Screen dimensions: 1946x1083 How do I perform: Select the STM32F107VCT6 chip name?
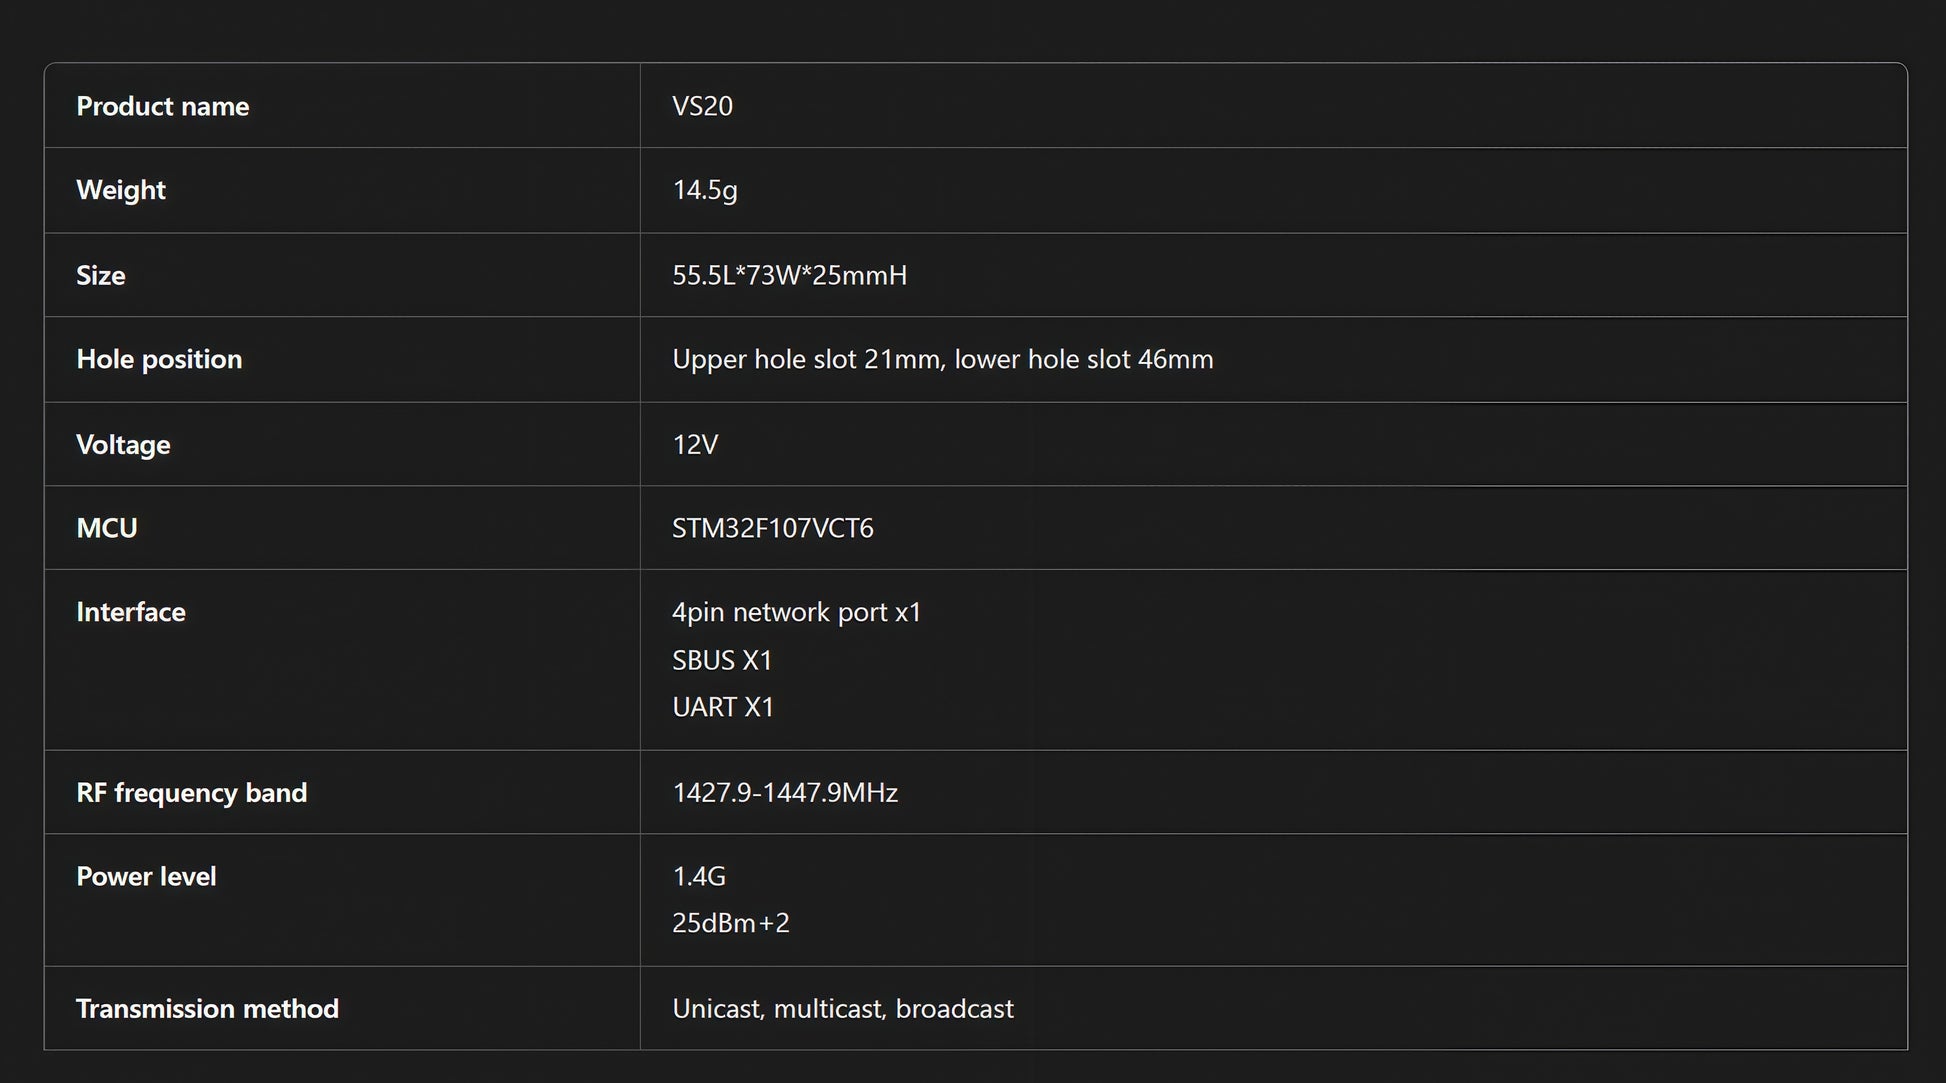coord(773,528)
